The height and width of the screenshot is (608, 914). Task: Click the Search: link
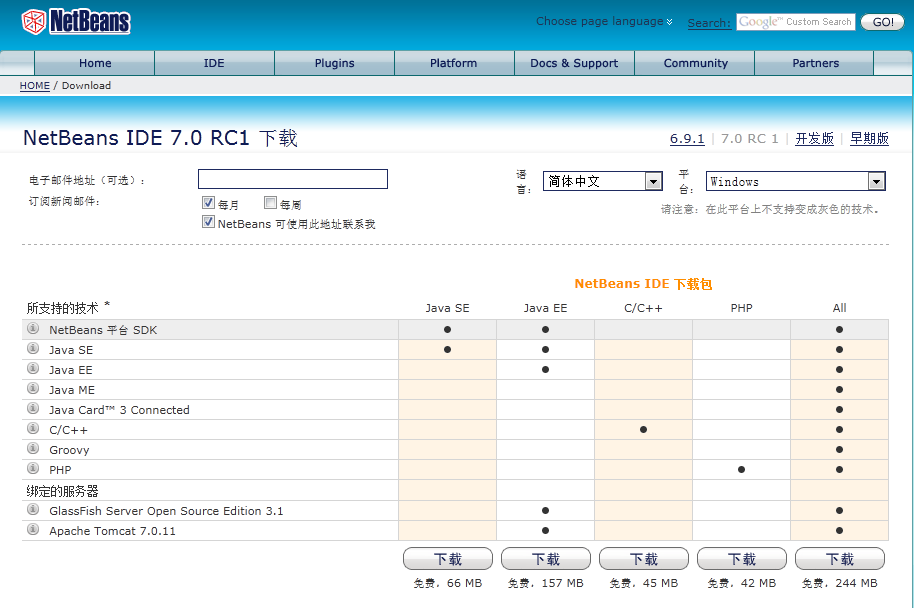[x=709, y=23]
